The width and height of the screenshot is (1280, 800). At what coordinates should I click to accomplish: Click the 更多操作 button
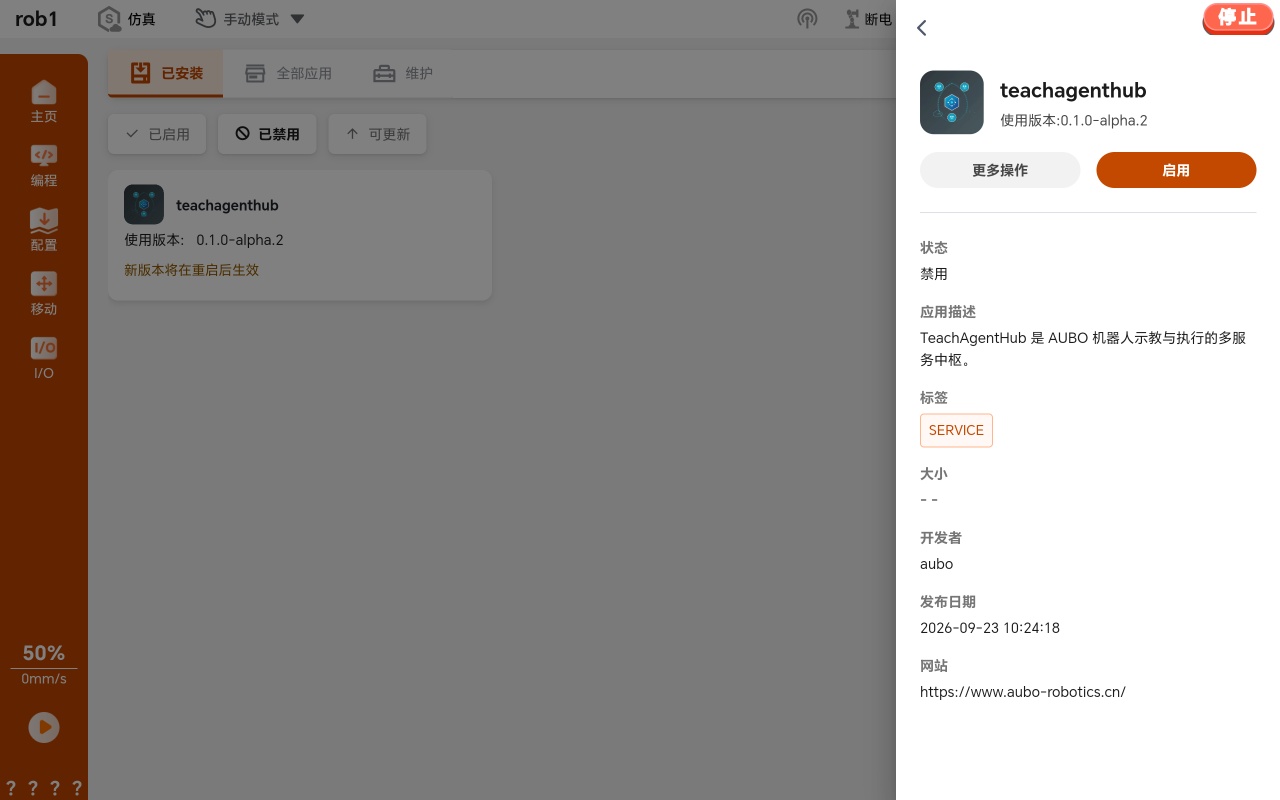(x=1000, y=170)
